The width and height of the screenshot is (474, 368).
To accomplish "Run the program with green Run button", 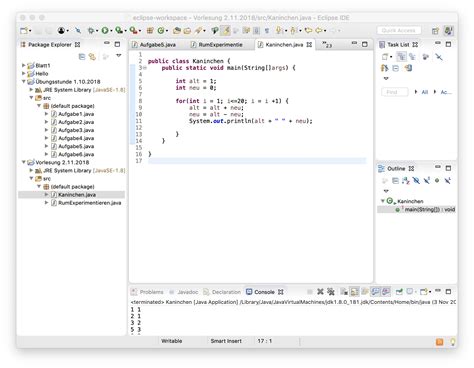I will [105, 31].
